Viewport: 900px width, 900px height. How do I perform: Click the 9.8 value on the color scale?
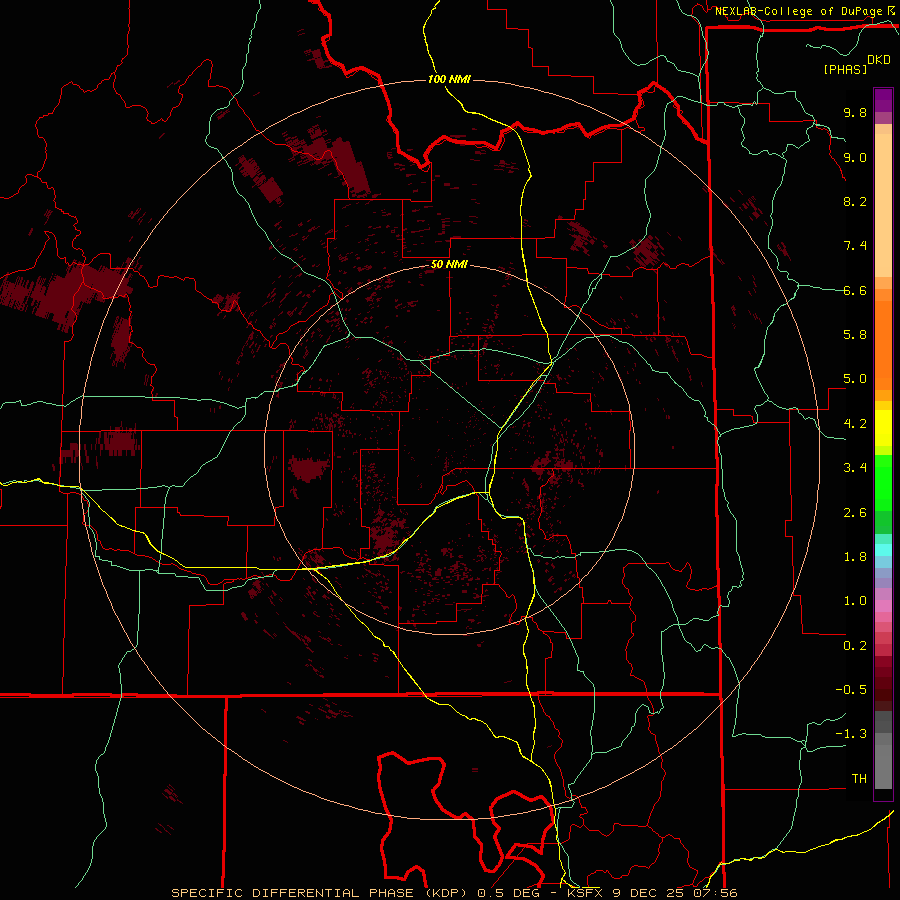coord(855,113)
